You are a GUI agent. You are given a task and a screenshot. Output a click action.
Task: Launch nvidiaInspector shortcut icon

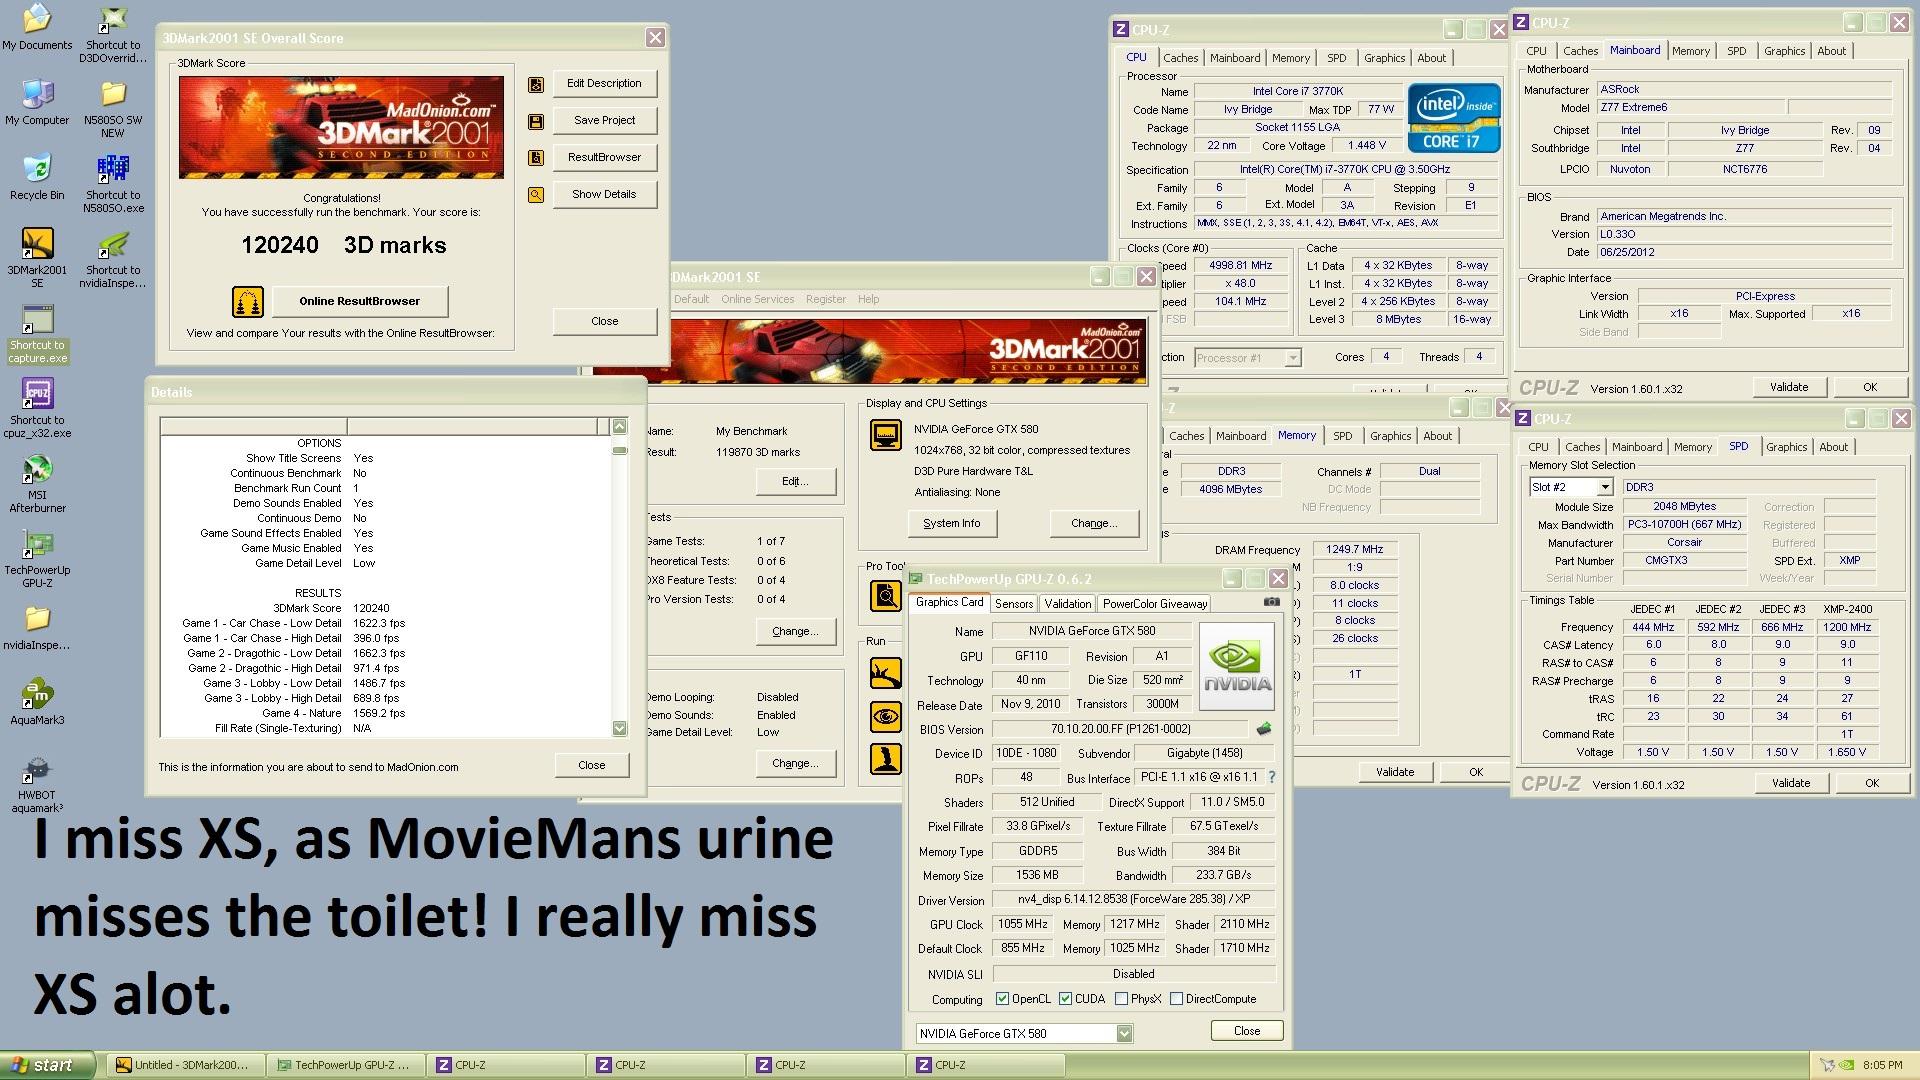point(113,259)
